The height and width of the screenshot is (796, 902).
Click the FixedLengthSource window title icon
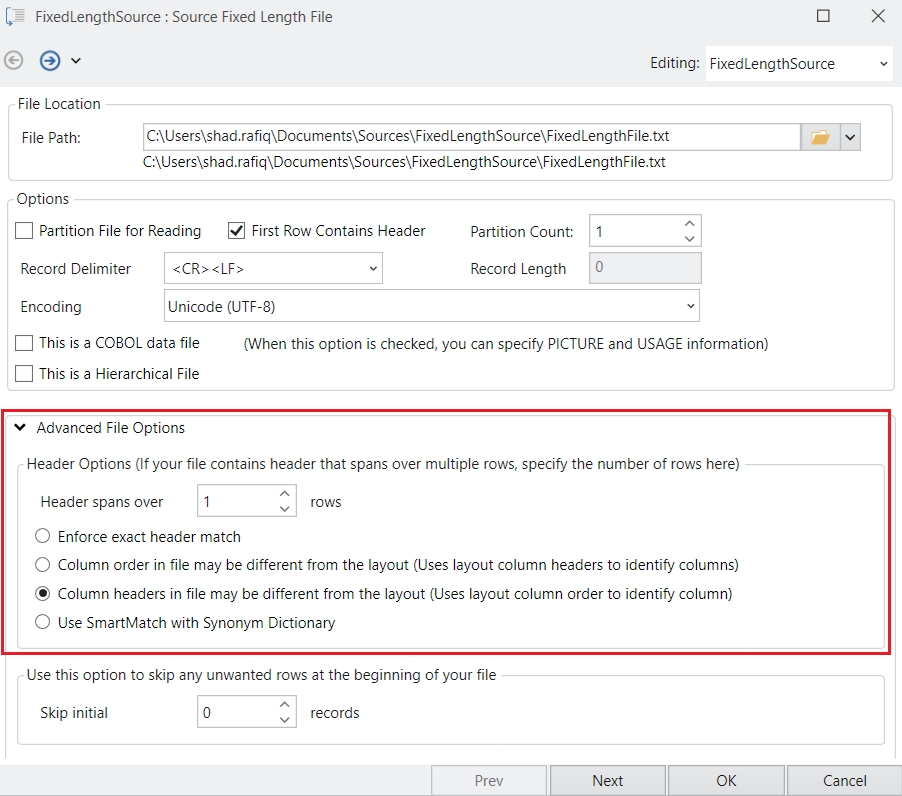15,16
